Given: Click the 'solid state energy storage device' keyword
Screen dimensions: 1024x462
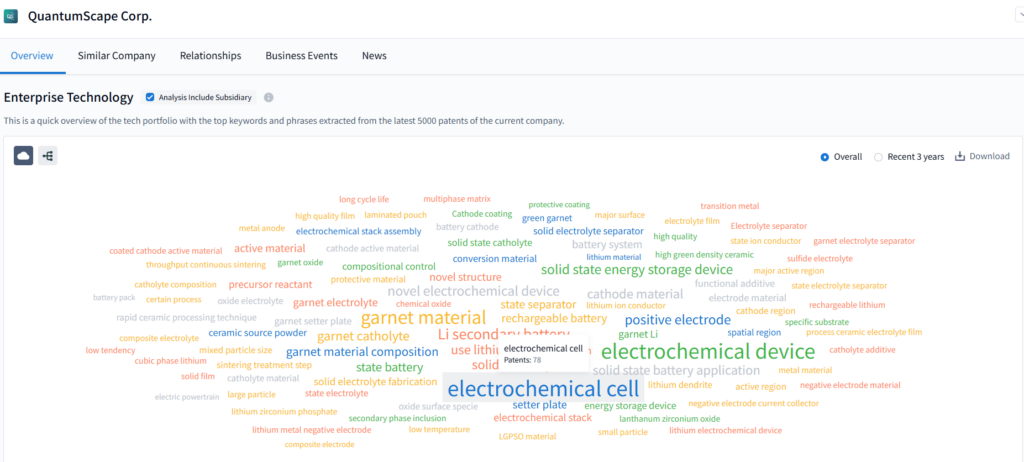Looking at the screenshot, I should coord(636,269).
